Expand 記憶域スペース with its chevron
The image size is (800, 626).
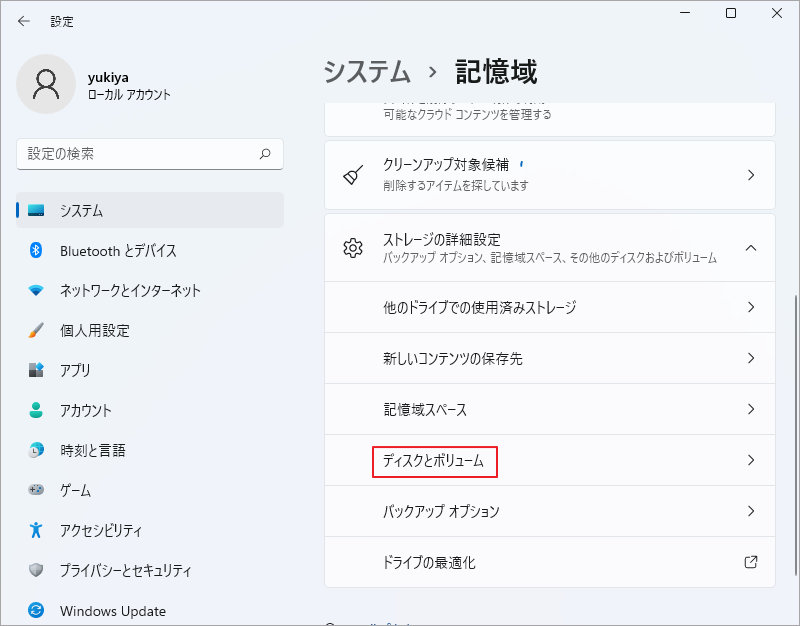[x=750, y=409]
